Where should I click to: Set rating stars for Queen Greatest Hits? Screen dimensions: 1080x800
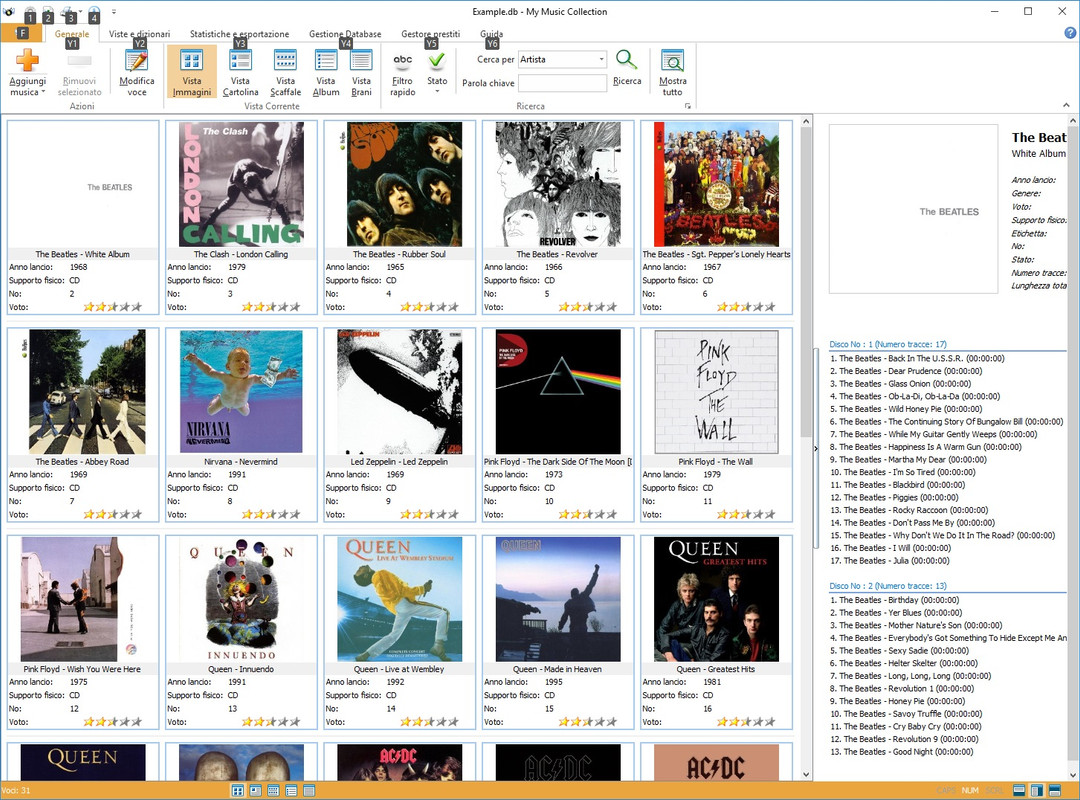(746, 722)
